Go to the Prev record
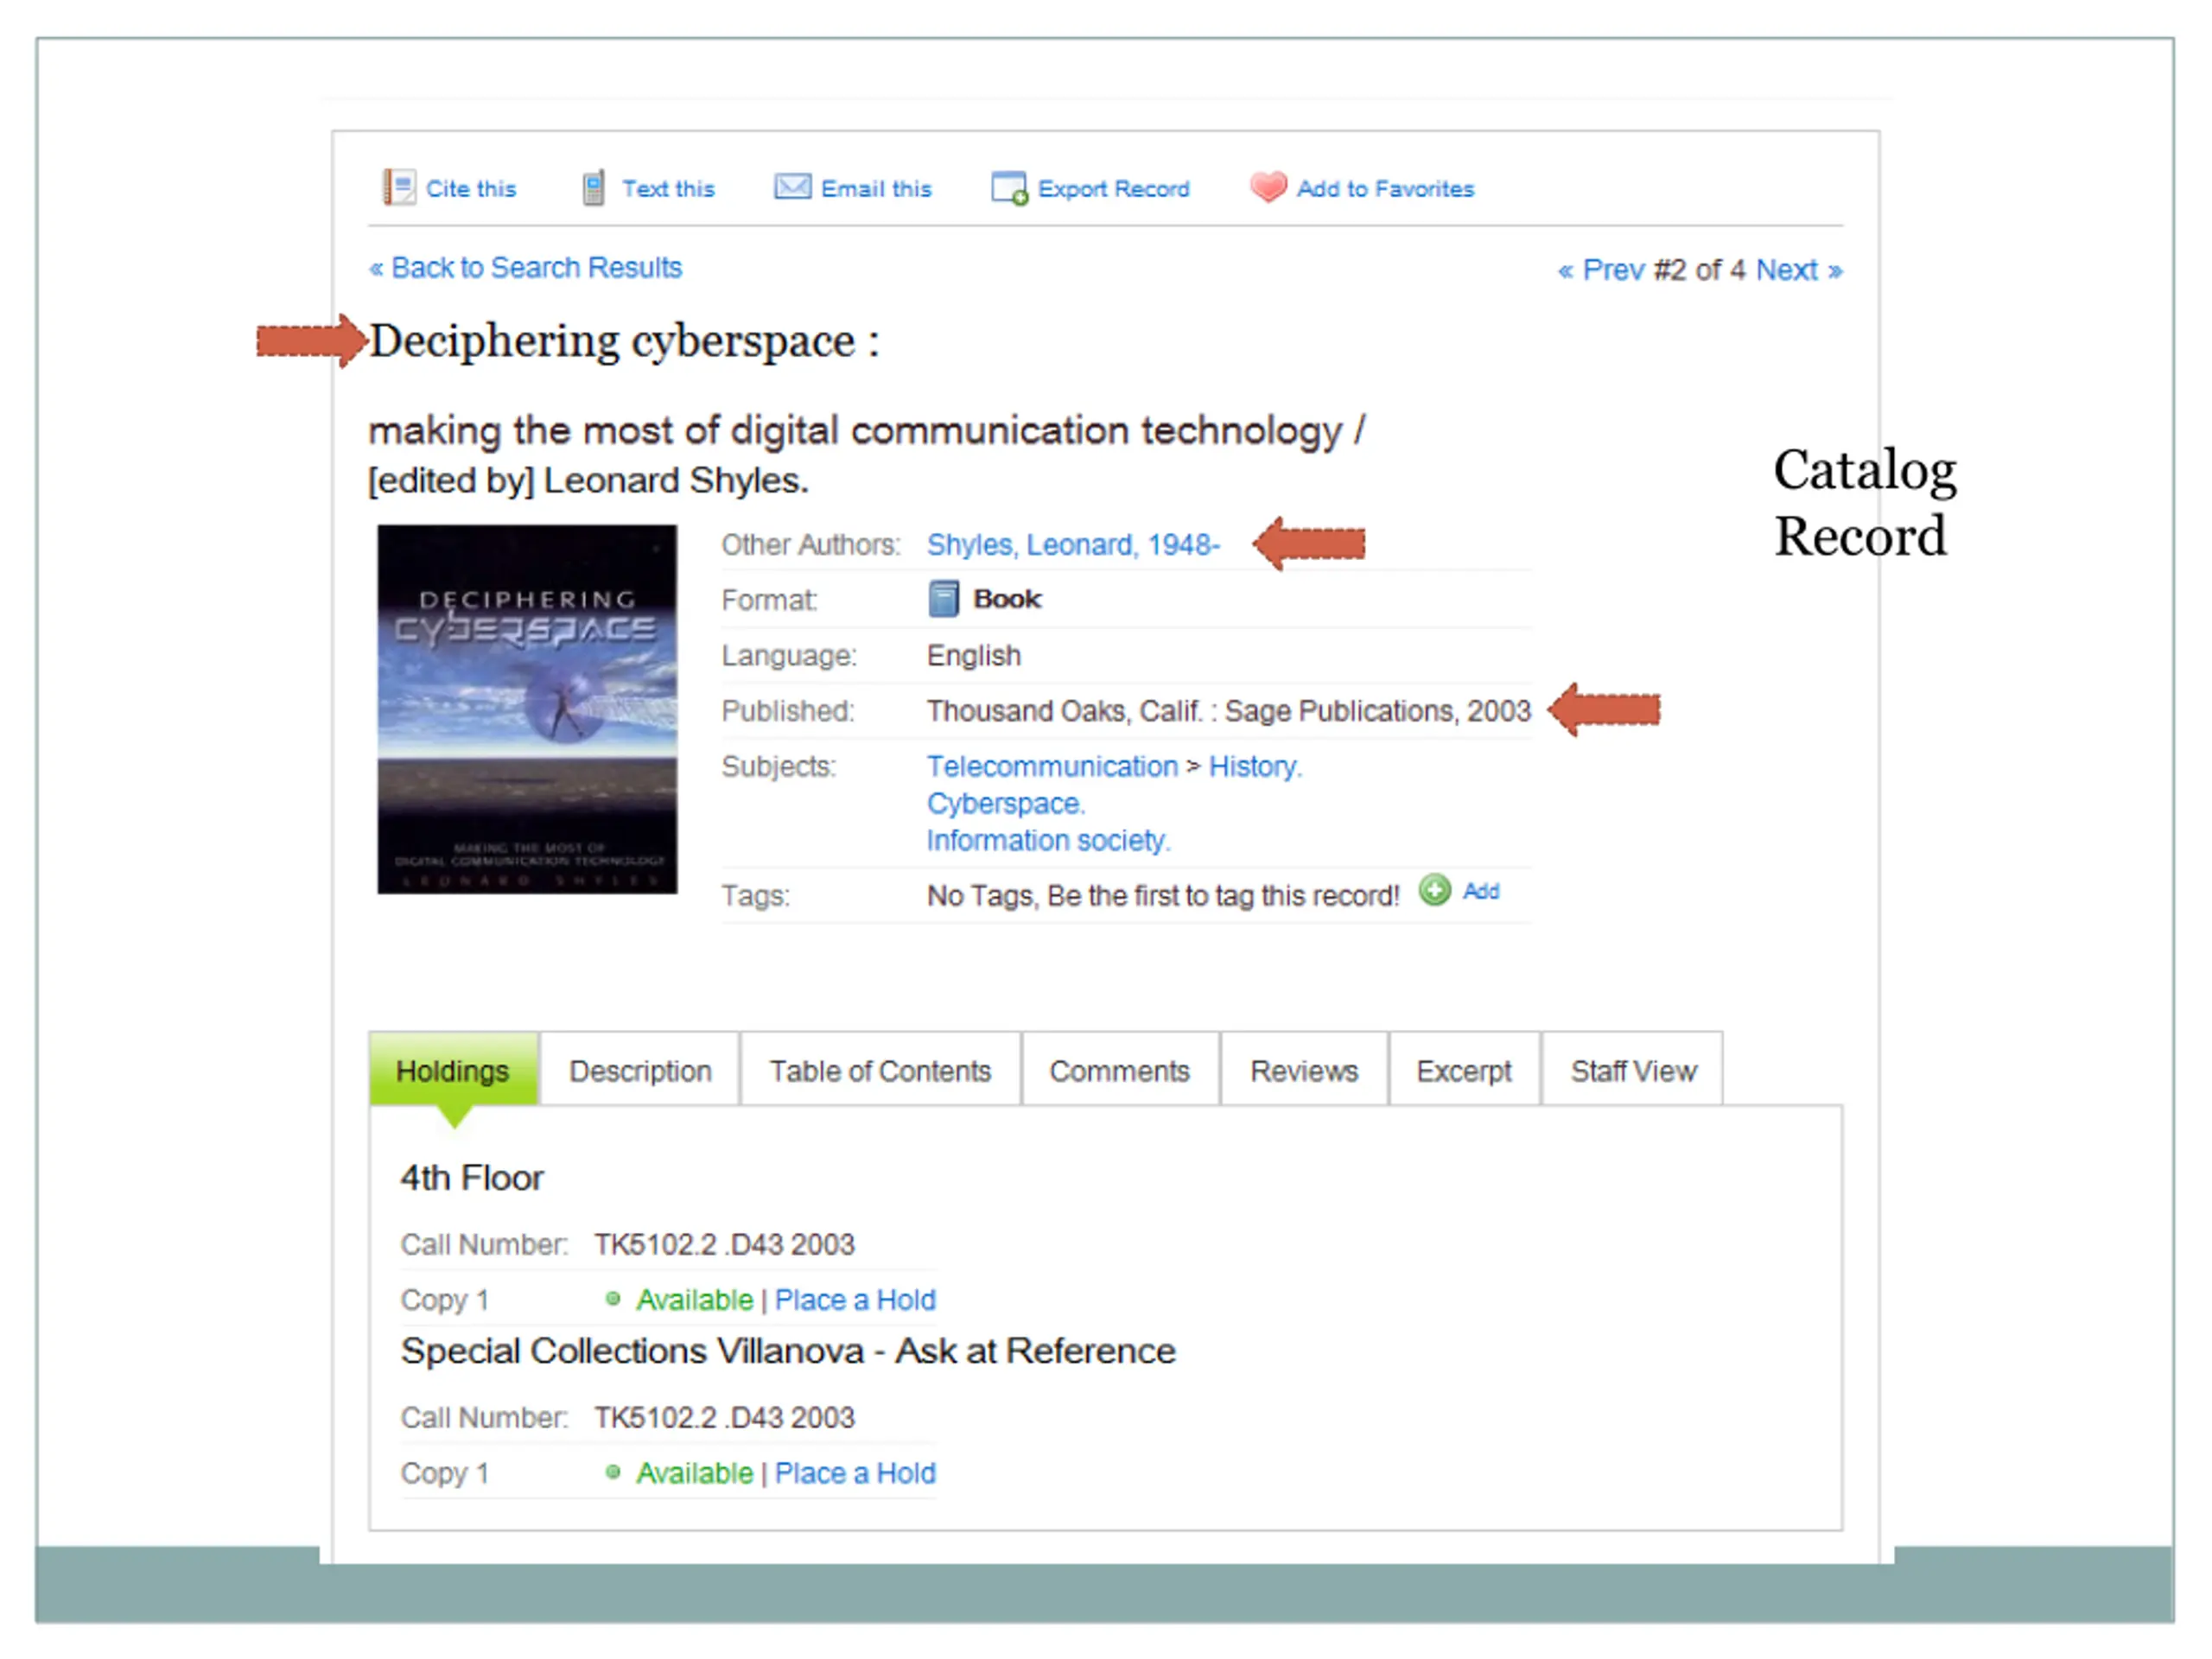Viewport: 2212px width, 1659px height. point(1601,270)
